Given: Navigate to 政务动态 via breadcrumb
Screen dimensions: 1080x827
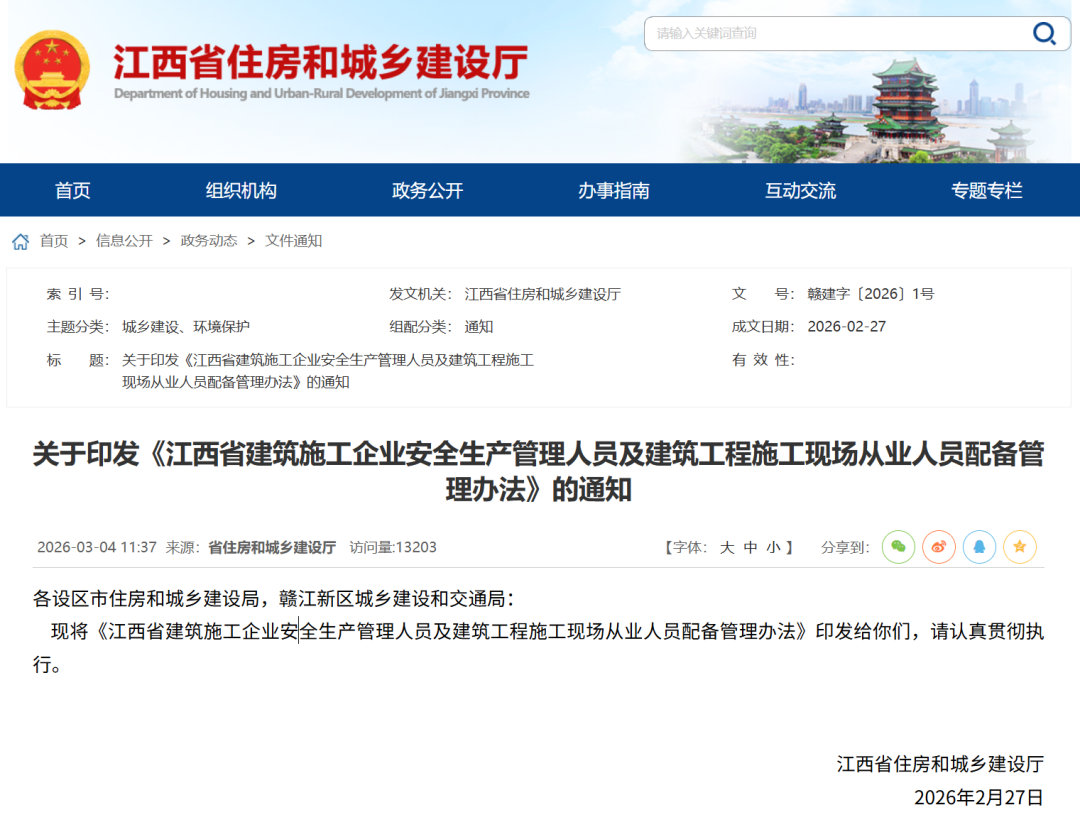Looking at the screenshot, I should click(208, 240).
